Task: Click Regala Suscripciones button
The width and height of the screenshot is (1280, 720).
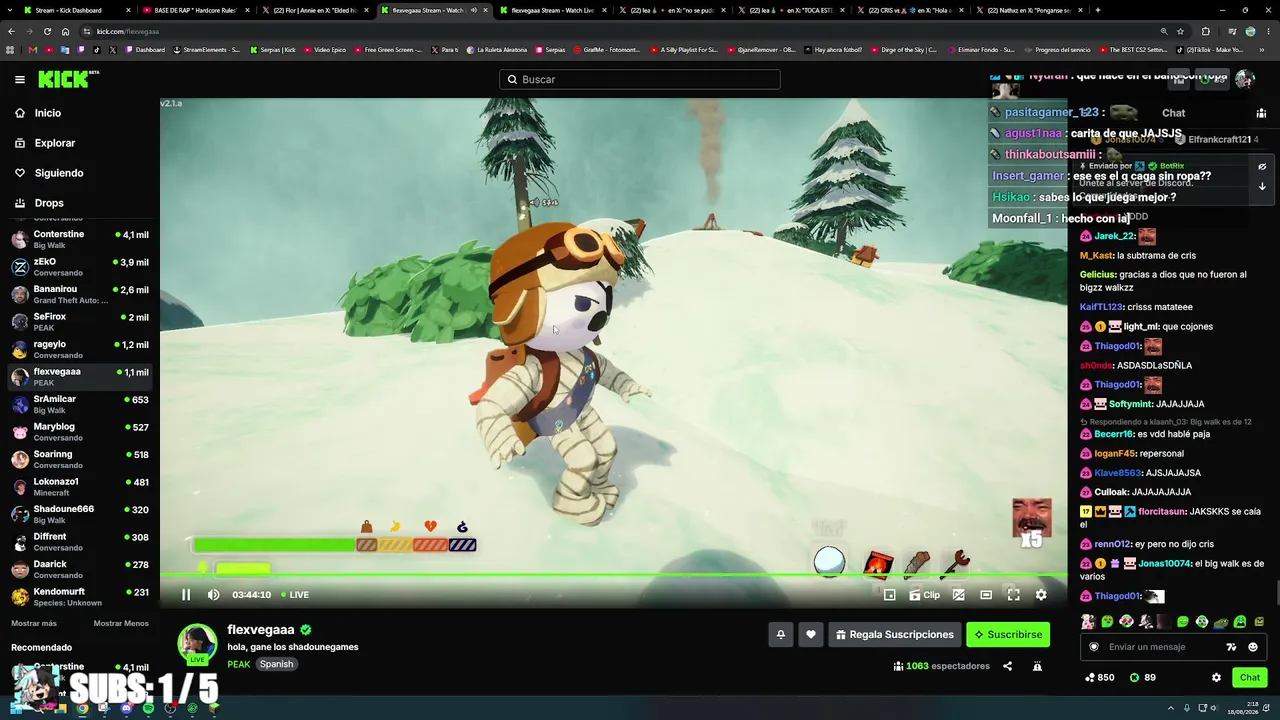Action: tap(895, 635)
